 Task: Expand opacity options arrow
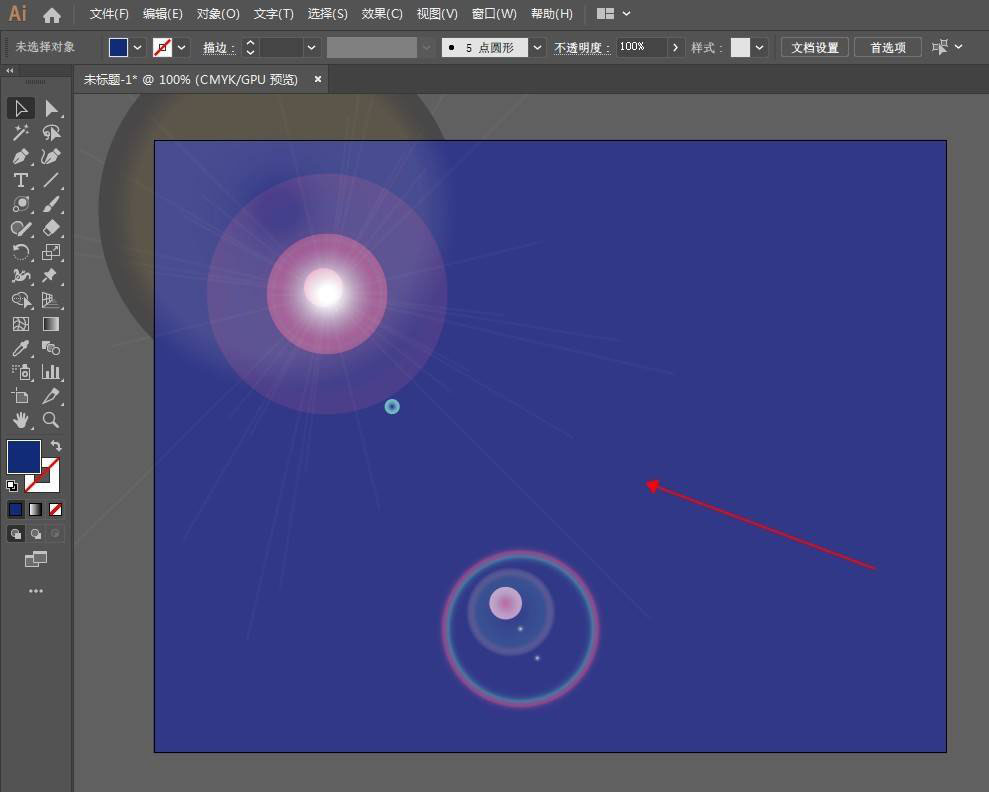point(676,48)
